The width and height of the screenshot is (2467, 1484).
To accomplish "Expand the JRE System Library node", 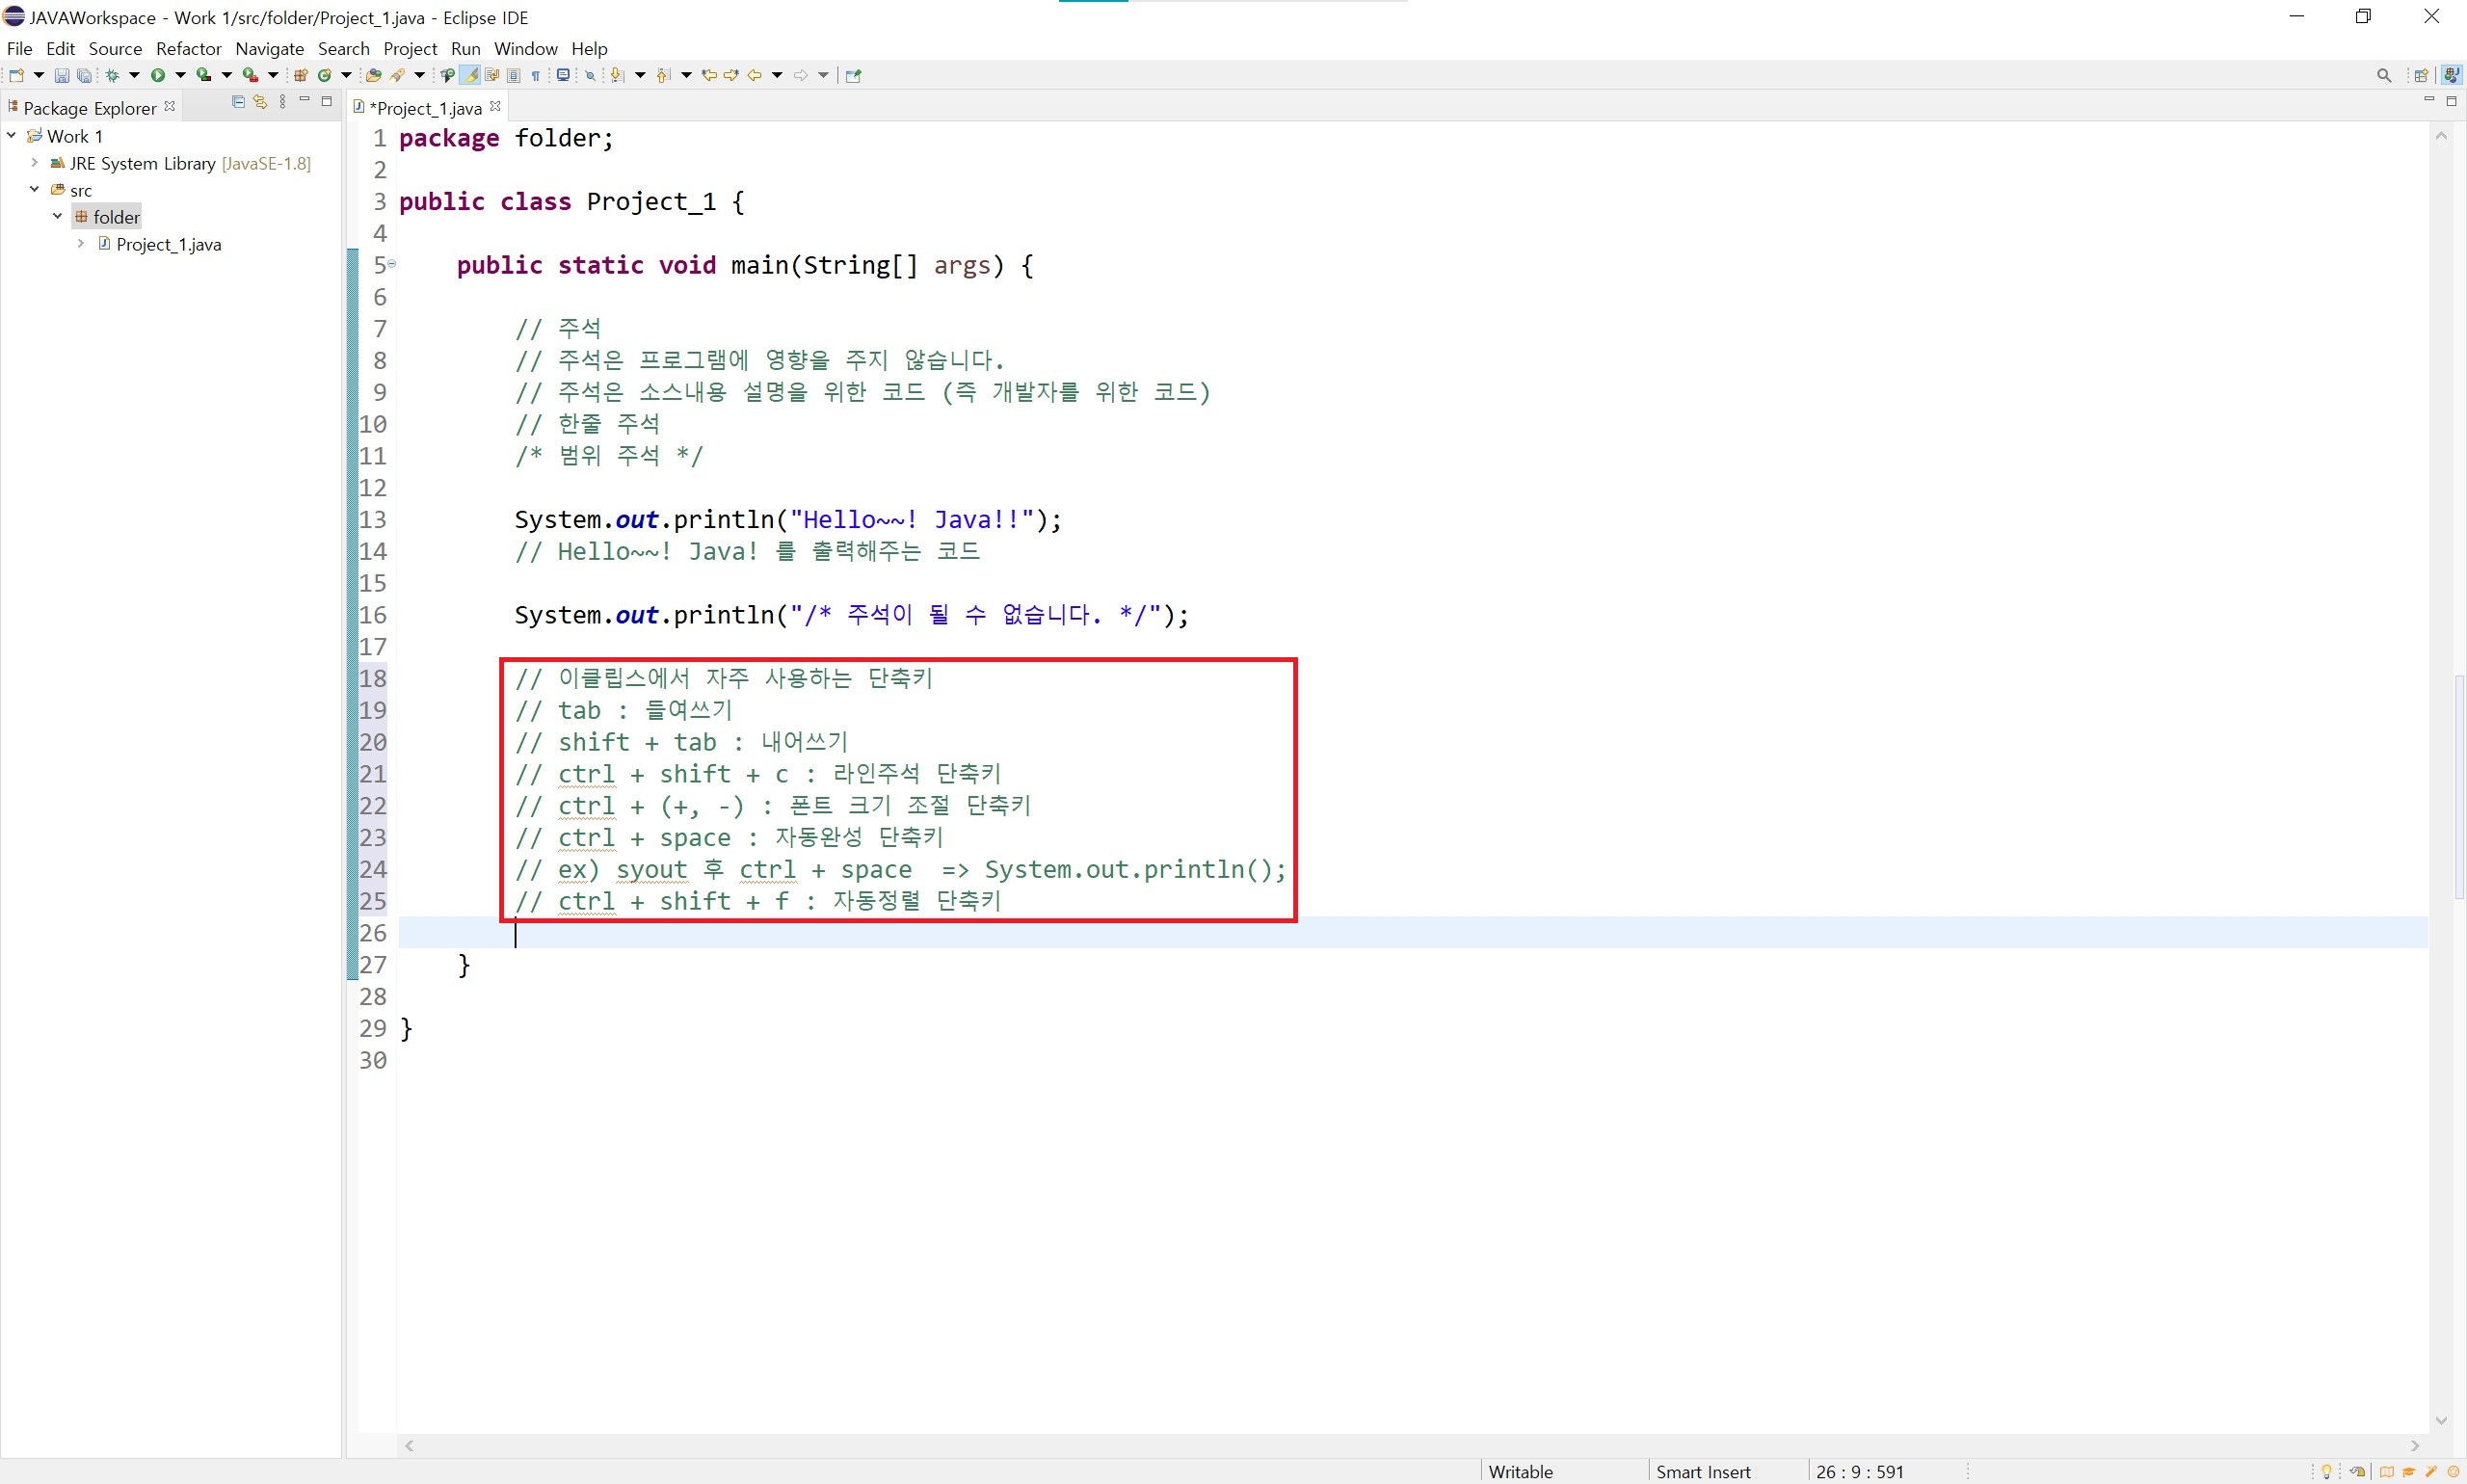I will click(x=34, y=162).
